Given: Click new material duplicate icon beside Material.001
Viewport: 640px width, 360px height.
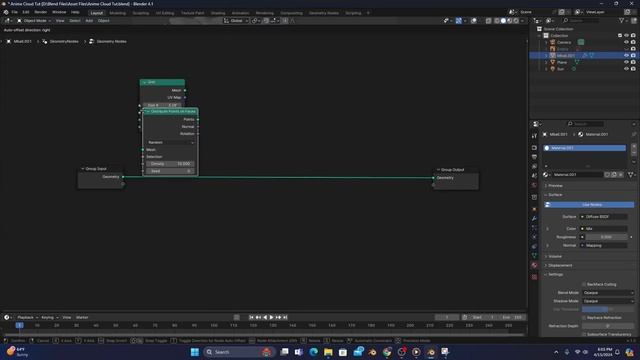Looking at the screenshot, I should point(614,175).
